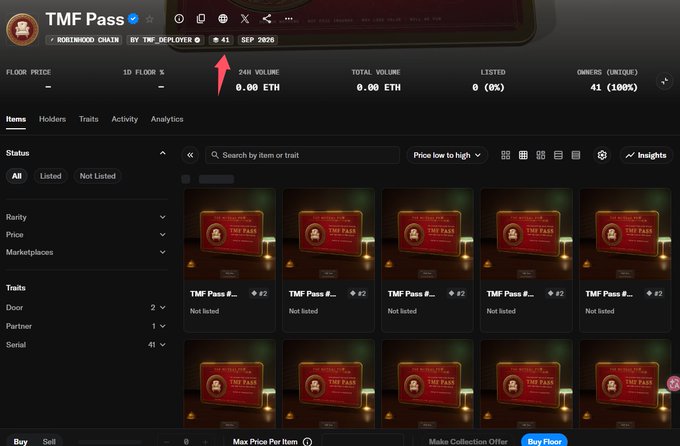This screenshot has width=680, height=446.
Task: Click the Robinhood Chain badge
Action: (84, 40)
